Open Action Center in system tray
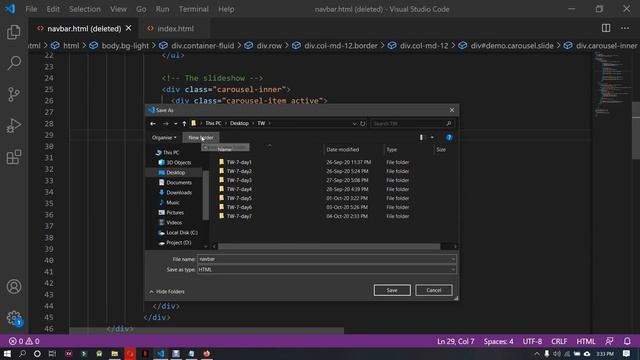 click(x=627, y=353)
